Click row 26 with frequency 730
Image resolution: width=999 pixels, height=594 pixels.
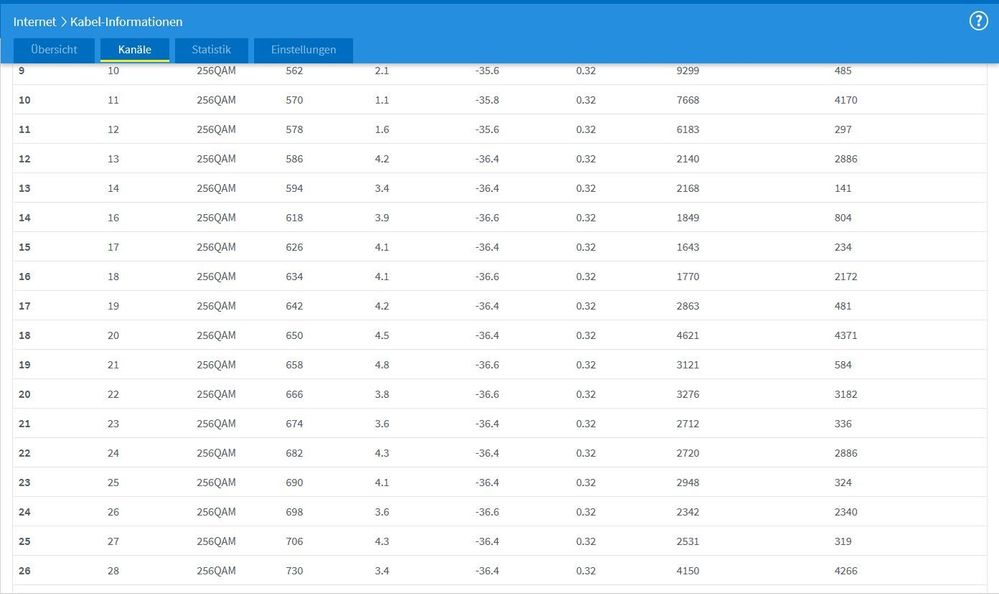coord(500,570)
